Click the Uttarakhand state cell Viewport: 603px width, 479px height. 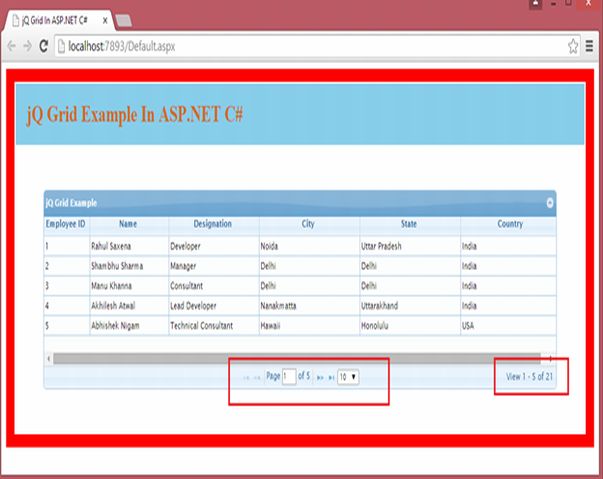410,306
